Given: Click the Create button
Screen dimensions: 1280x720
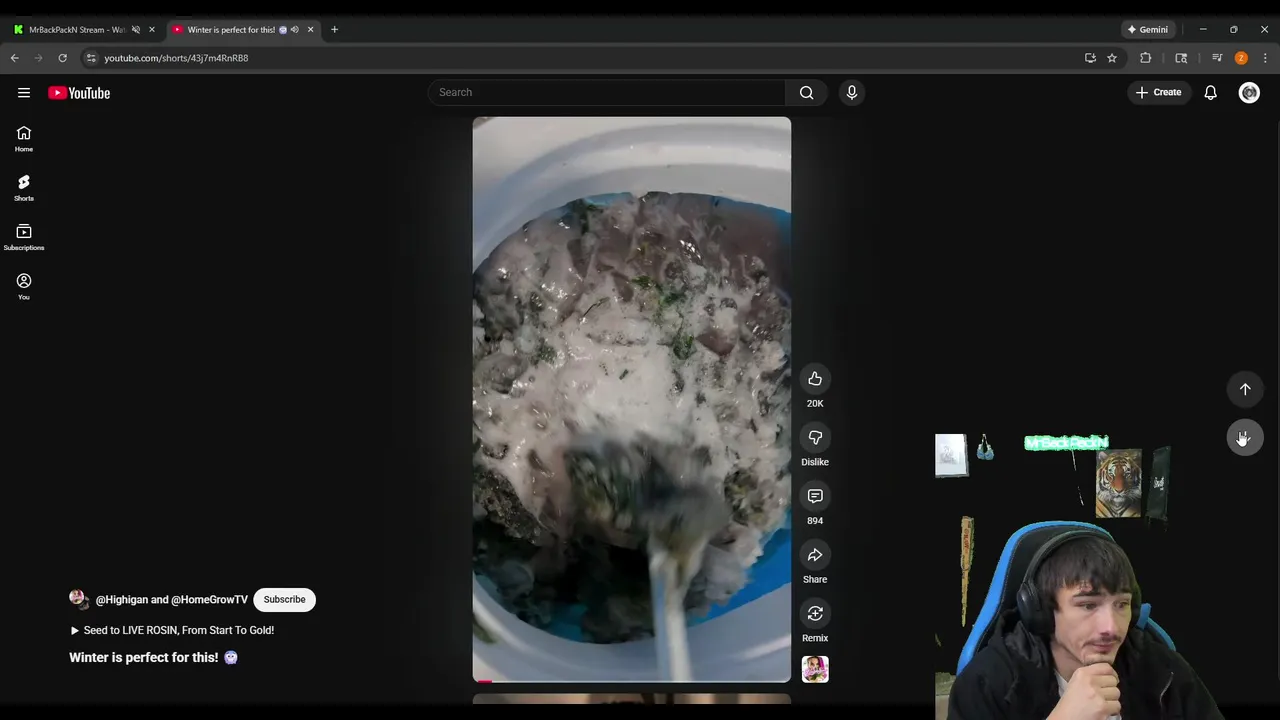Looking at the screenshot, I should tap(1159, 93).
